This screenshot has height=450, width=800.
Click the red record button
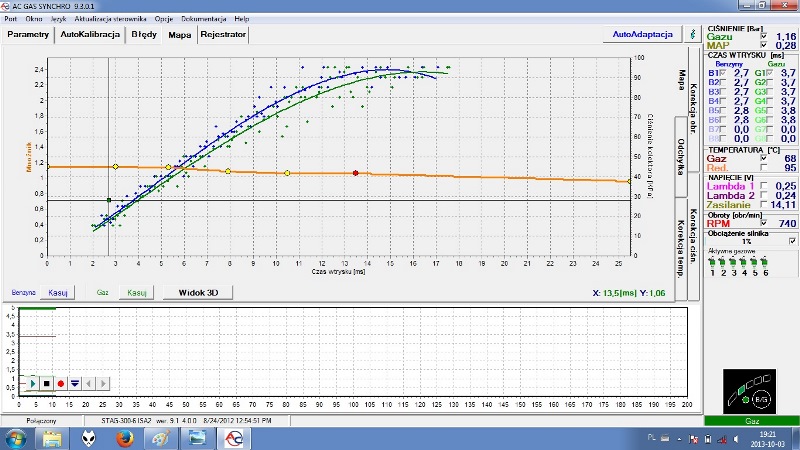click(61, 383)
